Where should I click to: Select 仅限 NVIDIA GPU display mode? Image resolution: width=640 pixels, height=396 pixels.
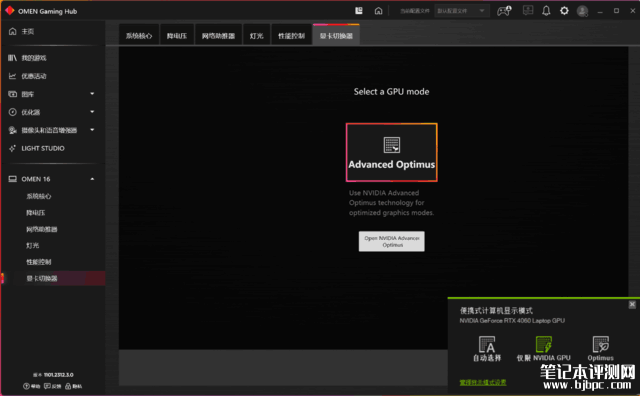pyautogui.click(x=544, y=349)
